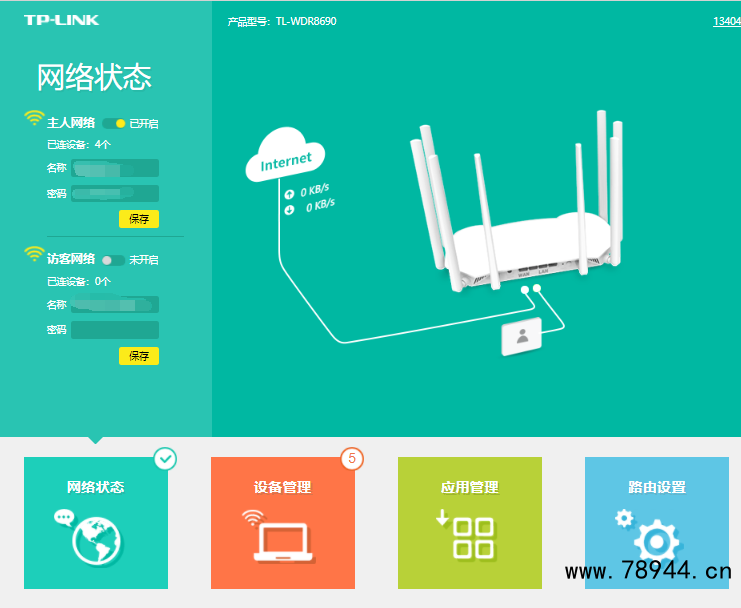Click the connected user device icon
The image size is (741, 608).
[x=521, y=337]
